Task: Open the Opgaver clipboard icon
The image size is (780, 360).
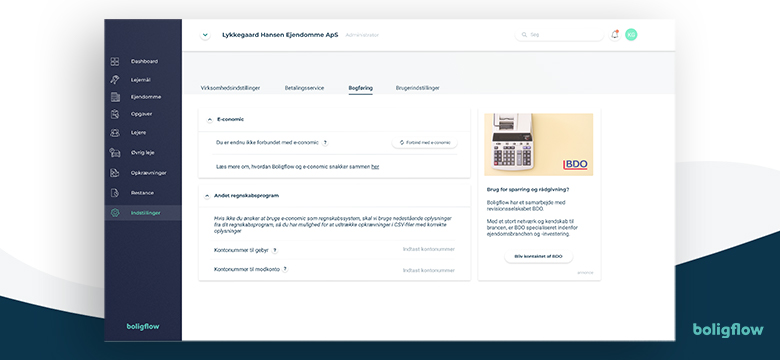Action: pyautogui.click(x=115, y=114)
